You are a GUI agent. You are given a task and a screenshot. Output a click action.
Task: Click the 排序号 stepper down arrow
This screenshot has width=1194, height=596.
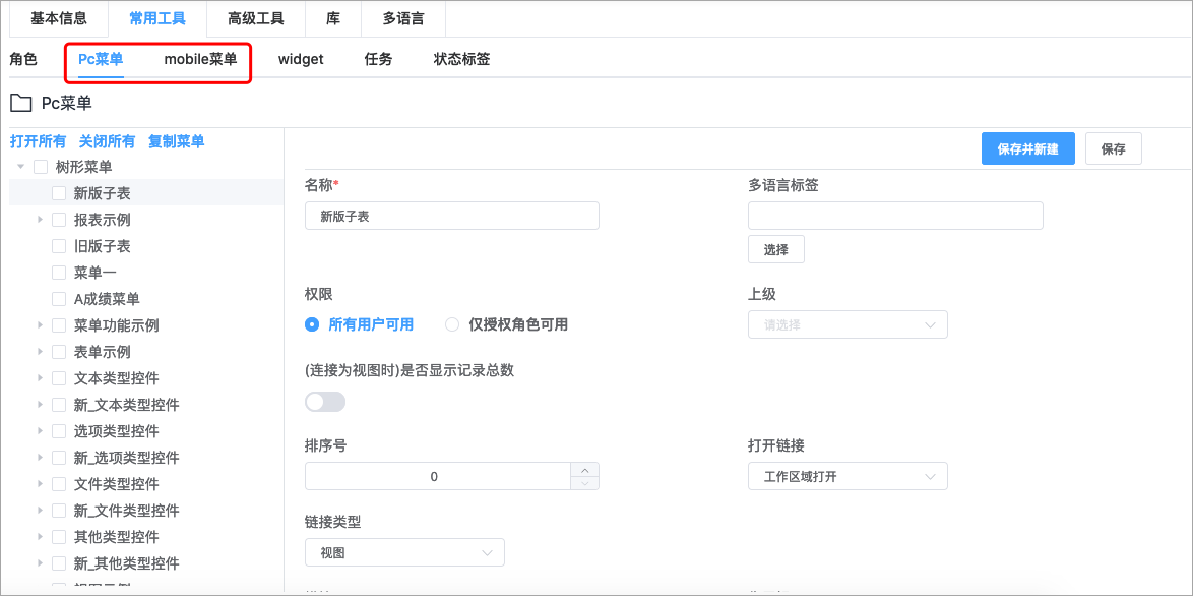pyautogui.click(x=585, y=482)
